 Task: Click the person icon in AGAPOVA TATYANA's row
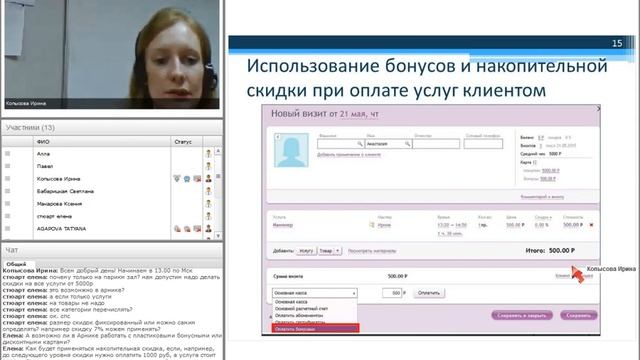pos(209,229)
